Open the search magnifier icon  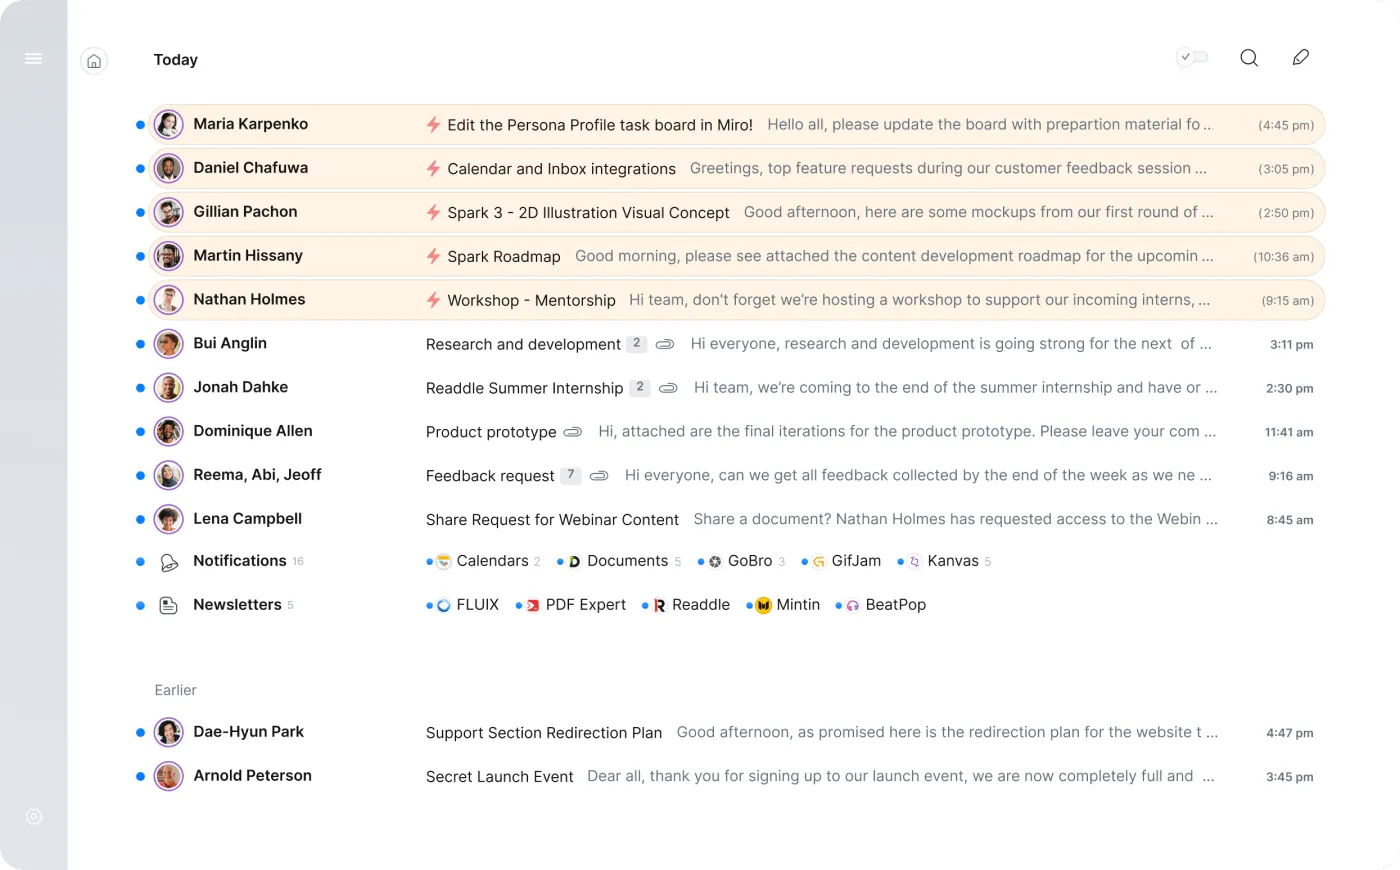1249,58
